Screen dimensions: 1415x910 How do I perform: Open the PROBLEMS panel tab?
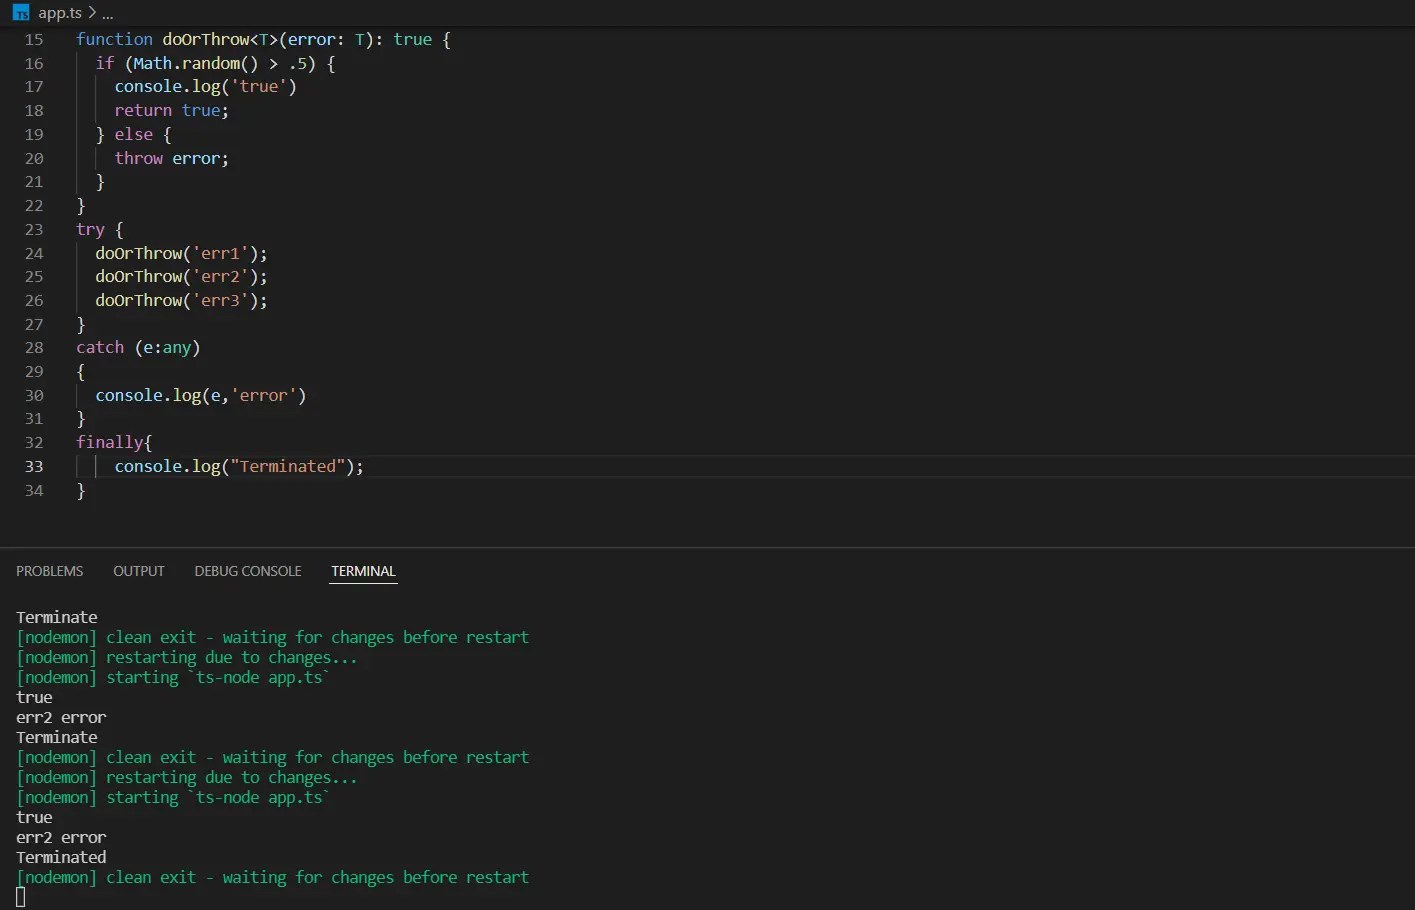click(50, 571)
